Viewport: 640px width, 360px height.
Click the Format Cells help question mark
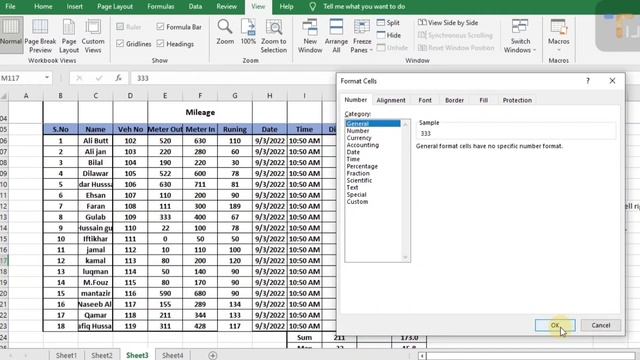pyautogui.click(x=588, y=81)
